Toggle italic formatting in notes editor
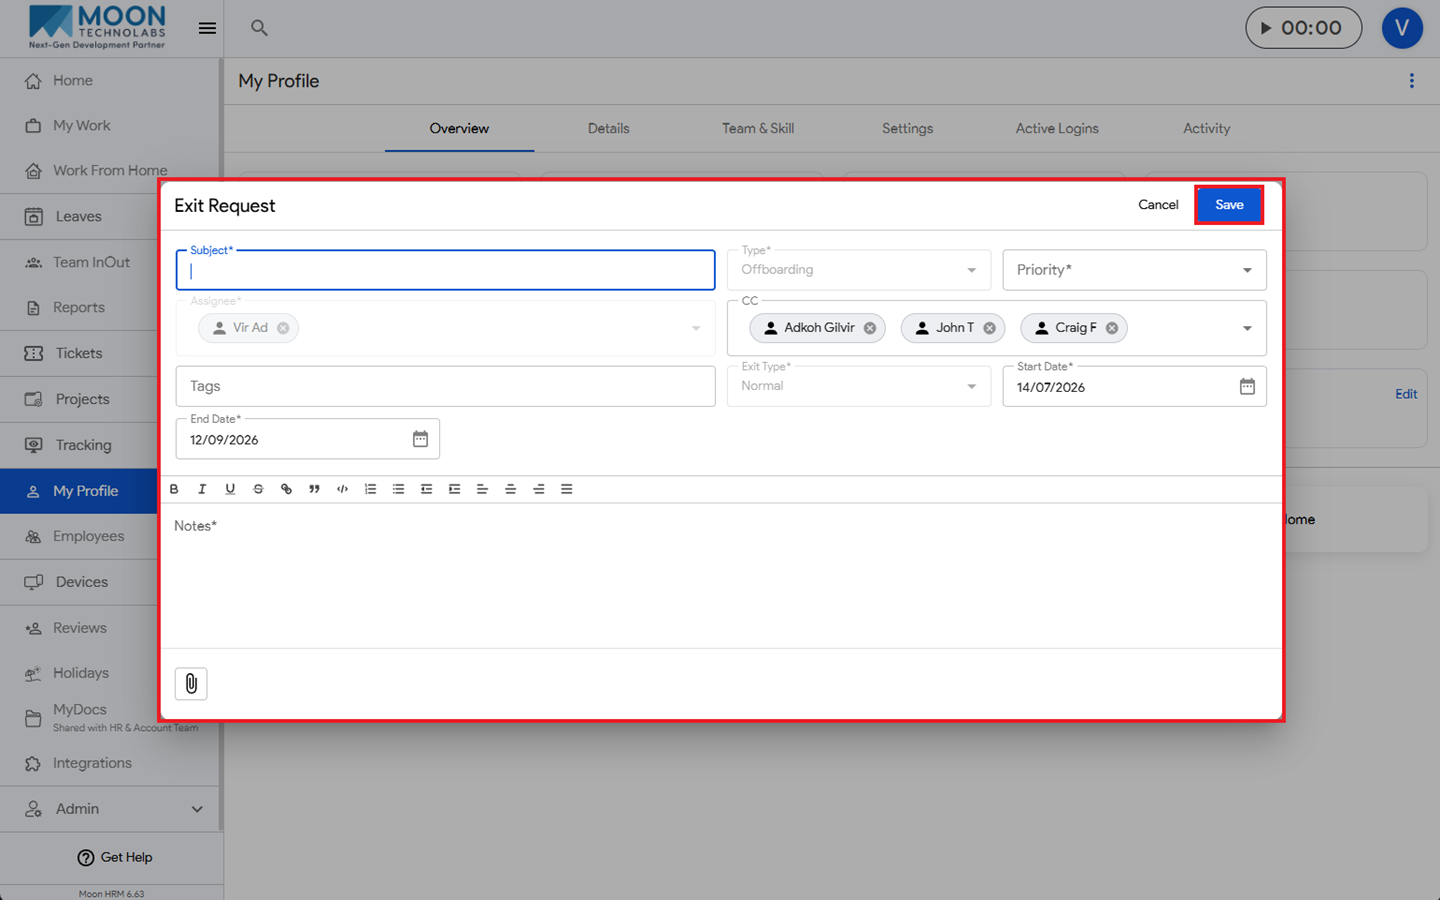Screen dimensions: 1440x900 coord(202,489)
